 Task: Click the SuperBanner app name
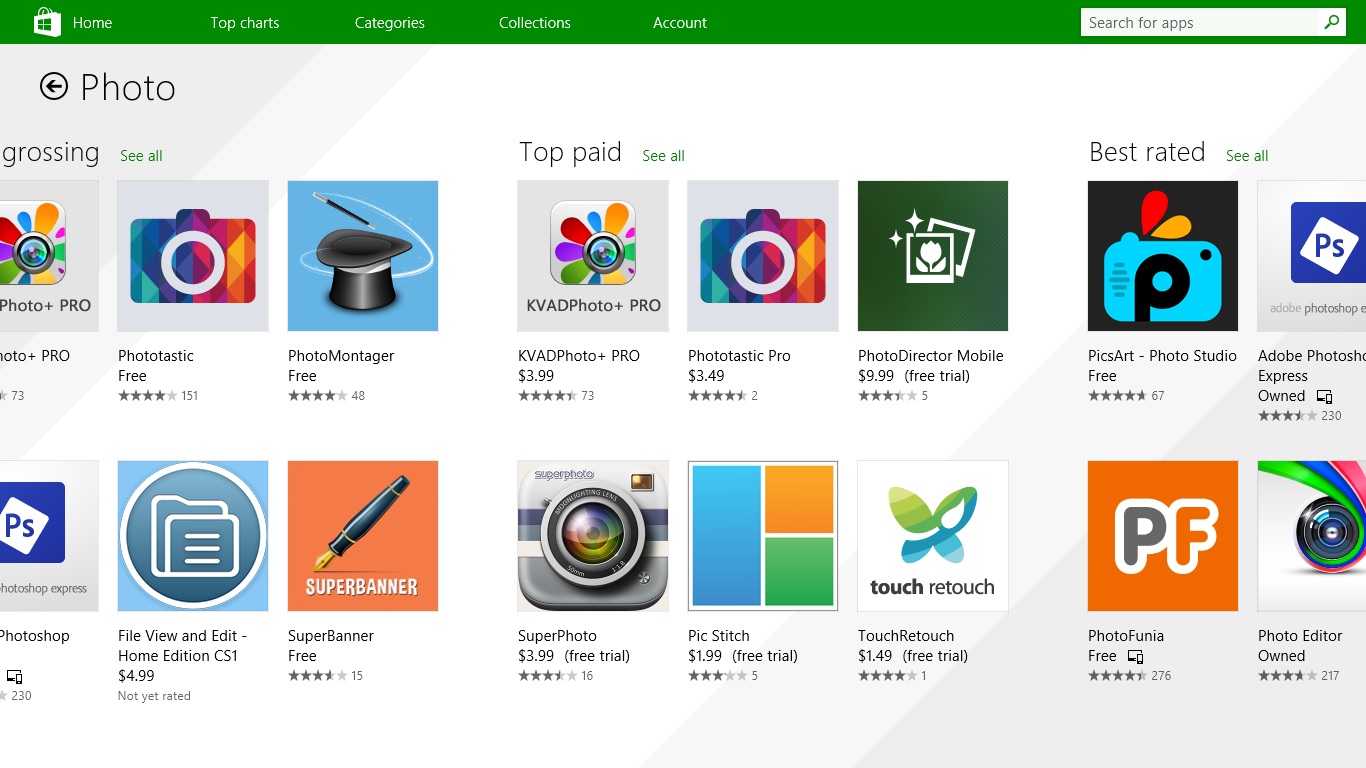[x=331, y=636]
